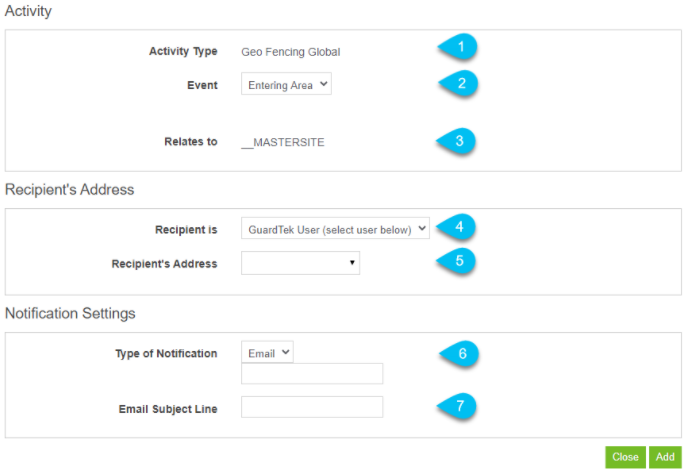Expand the Recipient's Address combo box
This screenshot has width=683, height=470.
point(301,263)
